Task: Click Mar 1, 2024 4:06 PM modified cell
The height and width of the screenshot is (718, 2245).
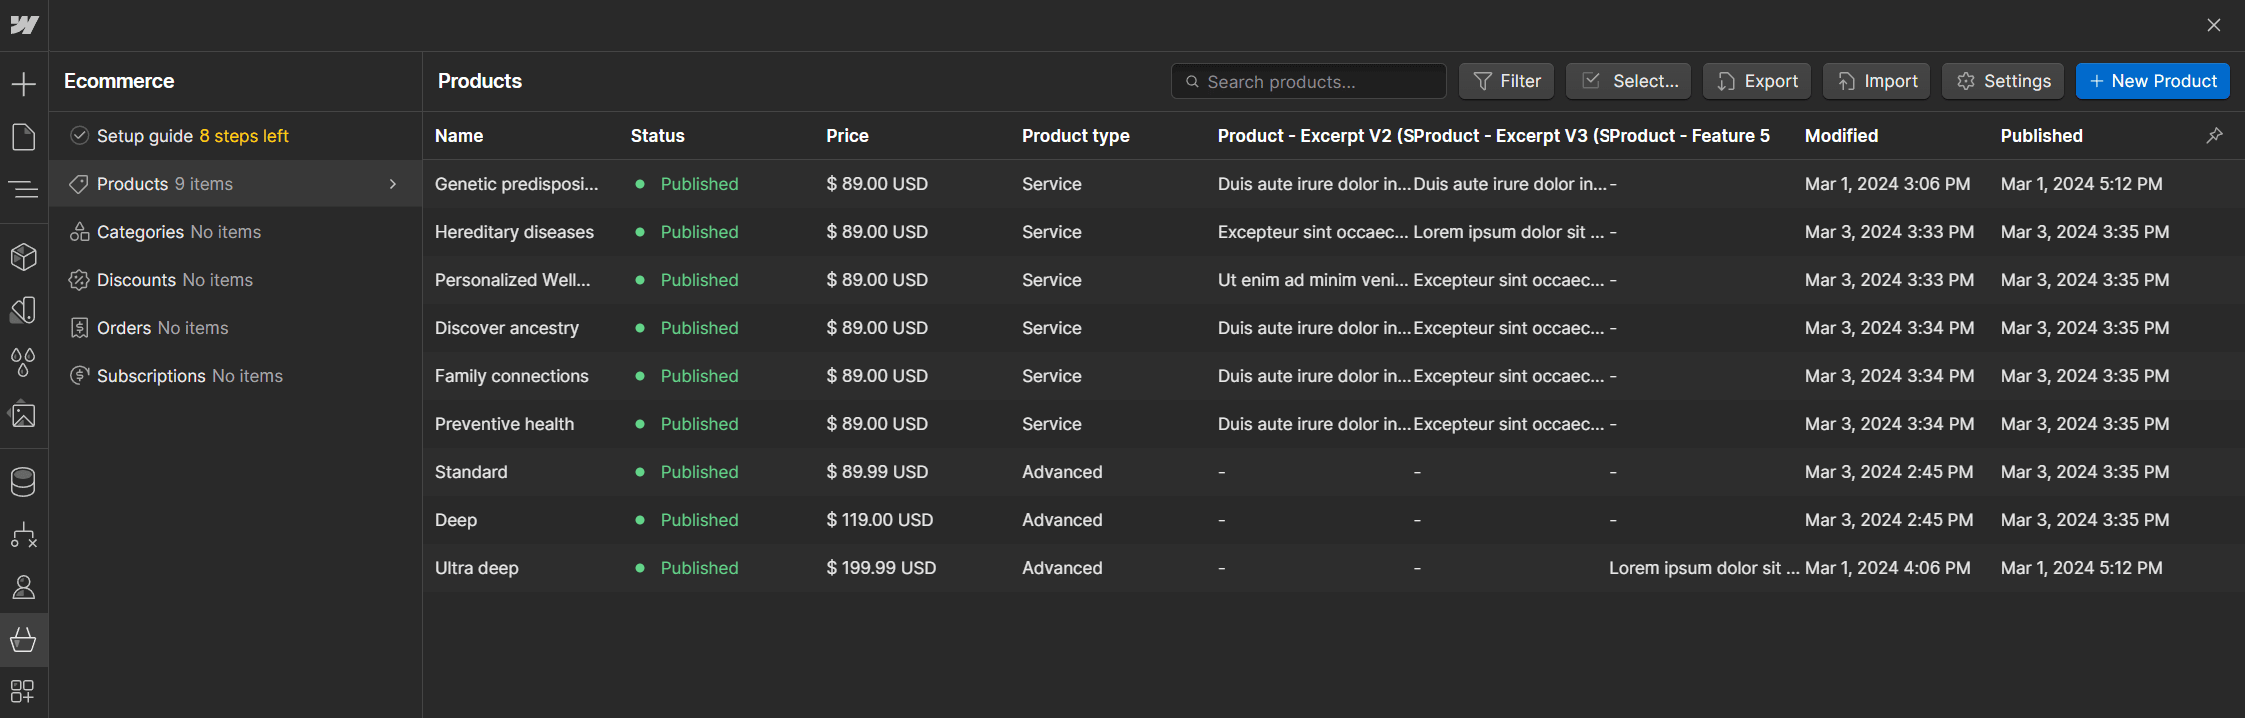Action: (x=1887, y=568)
